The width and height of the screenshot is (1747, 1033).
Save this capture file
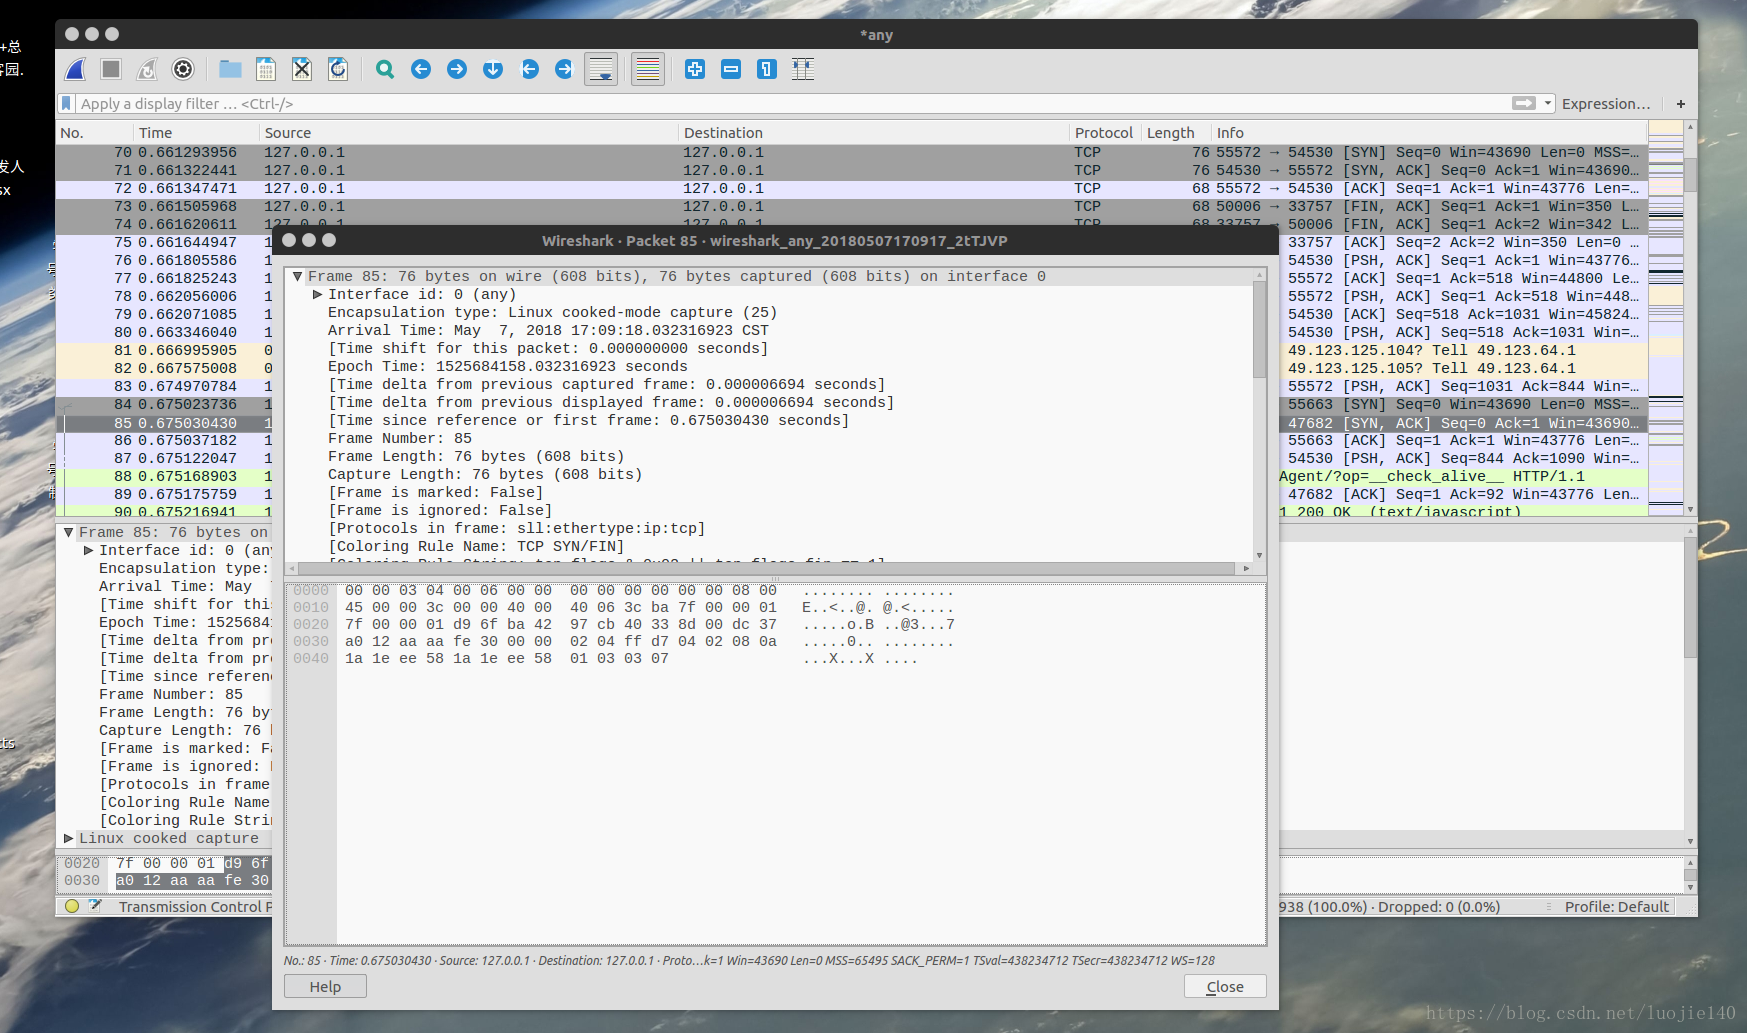266,69
